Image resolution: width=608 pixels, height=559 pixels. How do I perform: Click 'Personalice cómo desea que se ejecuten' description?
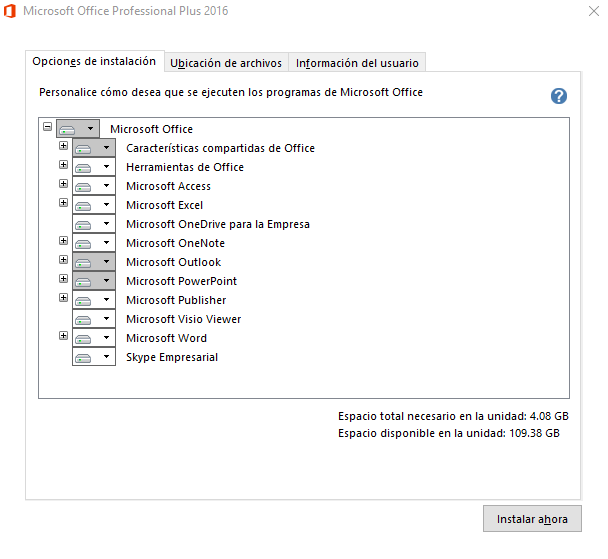[x=231, y=92]
